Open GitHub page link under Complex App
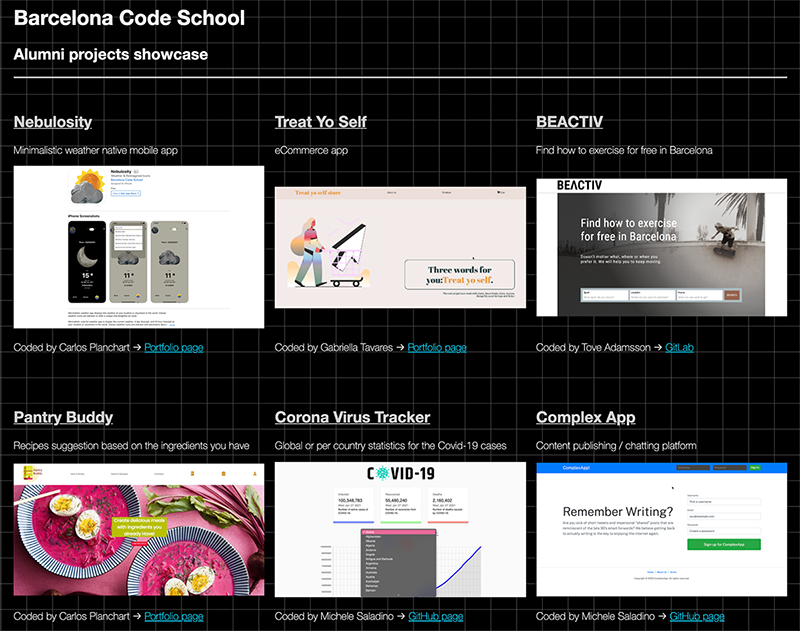 (x=699, y=617)
